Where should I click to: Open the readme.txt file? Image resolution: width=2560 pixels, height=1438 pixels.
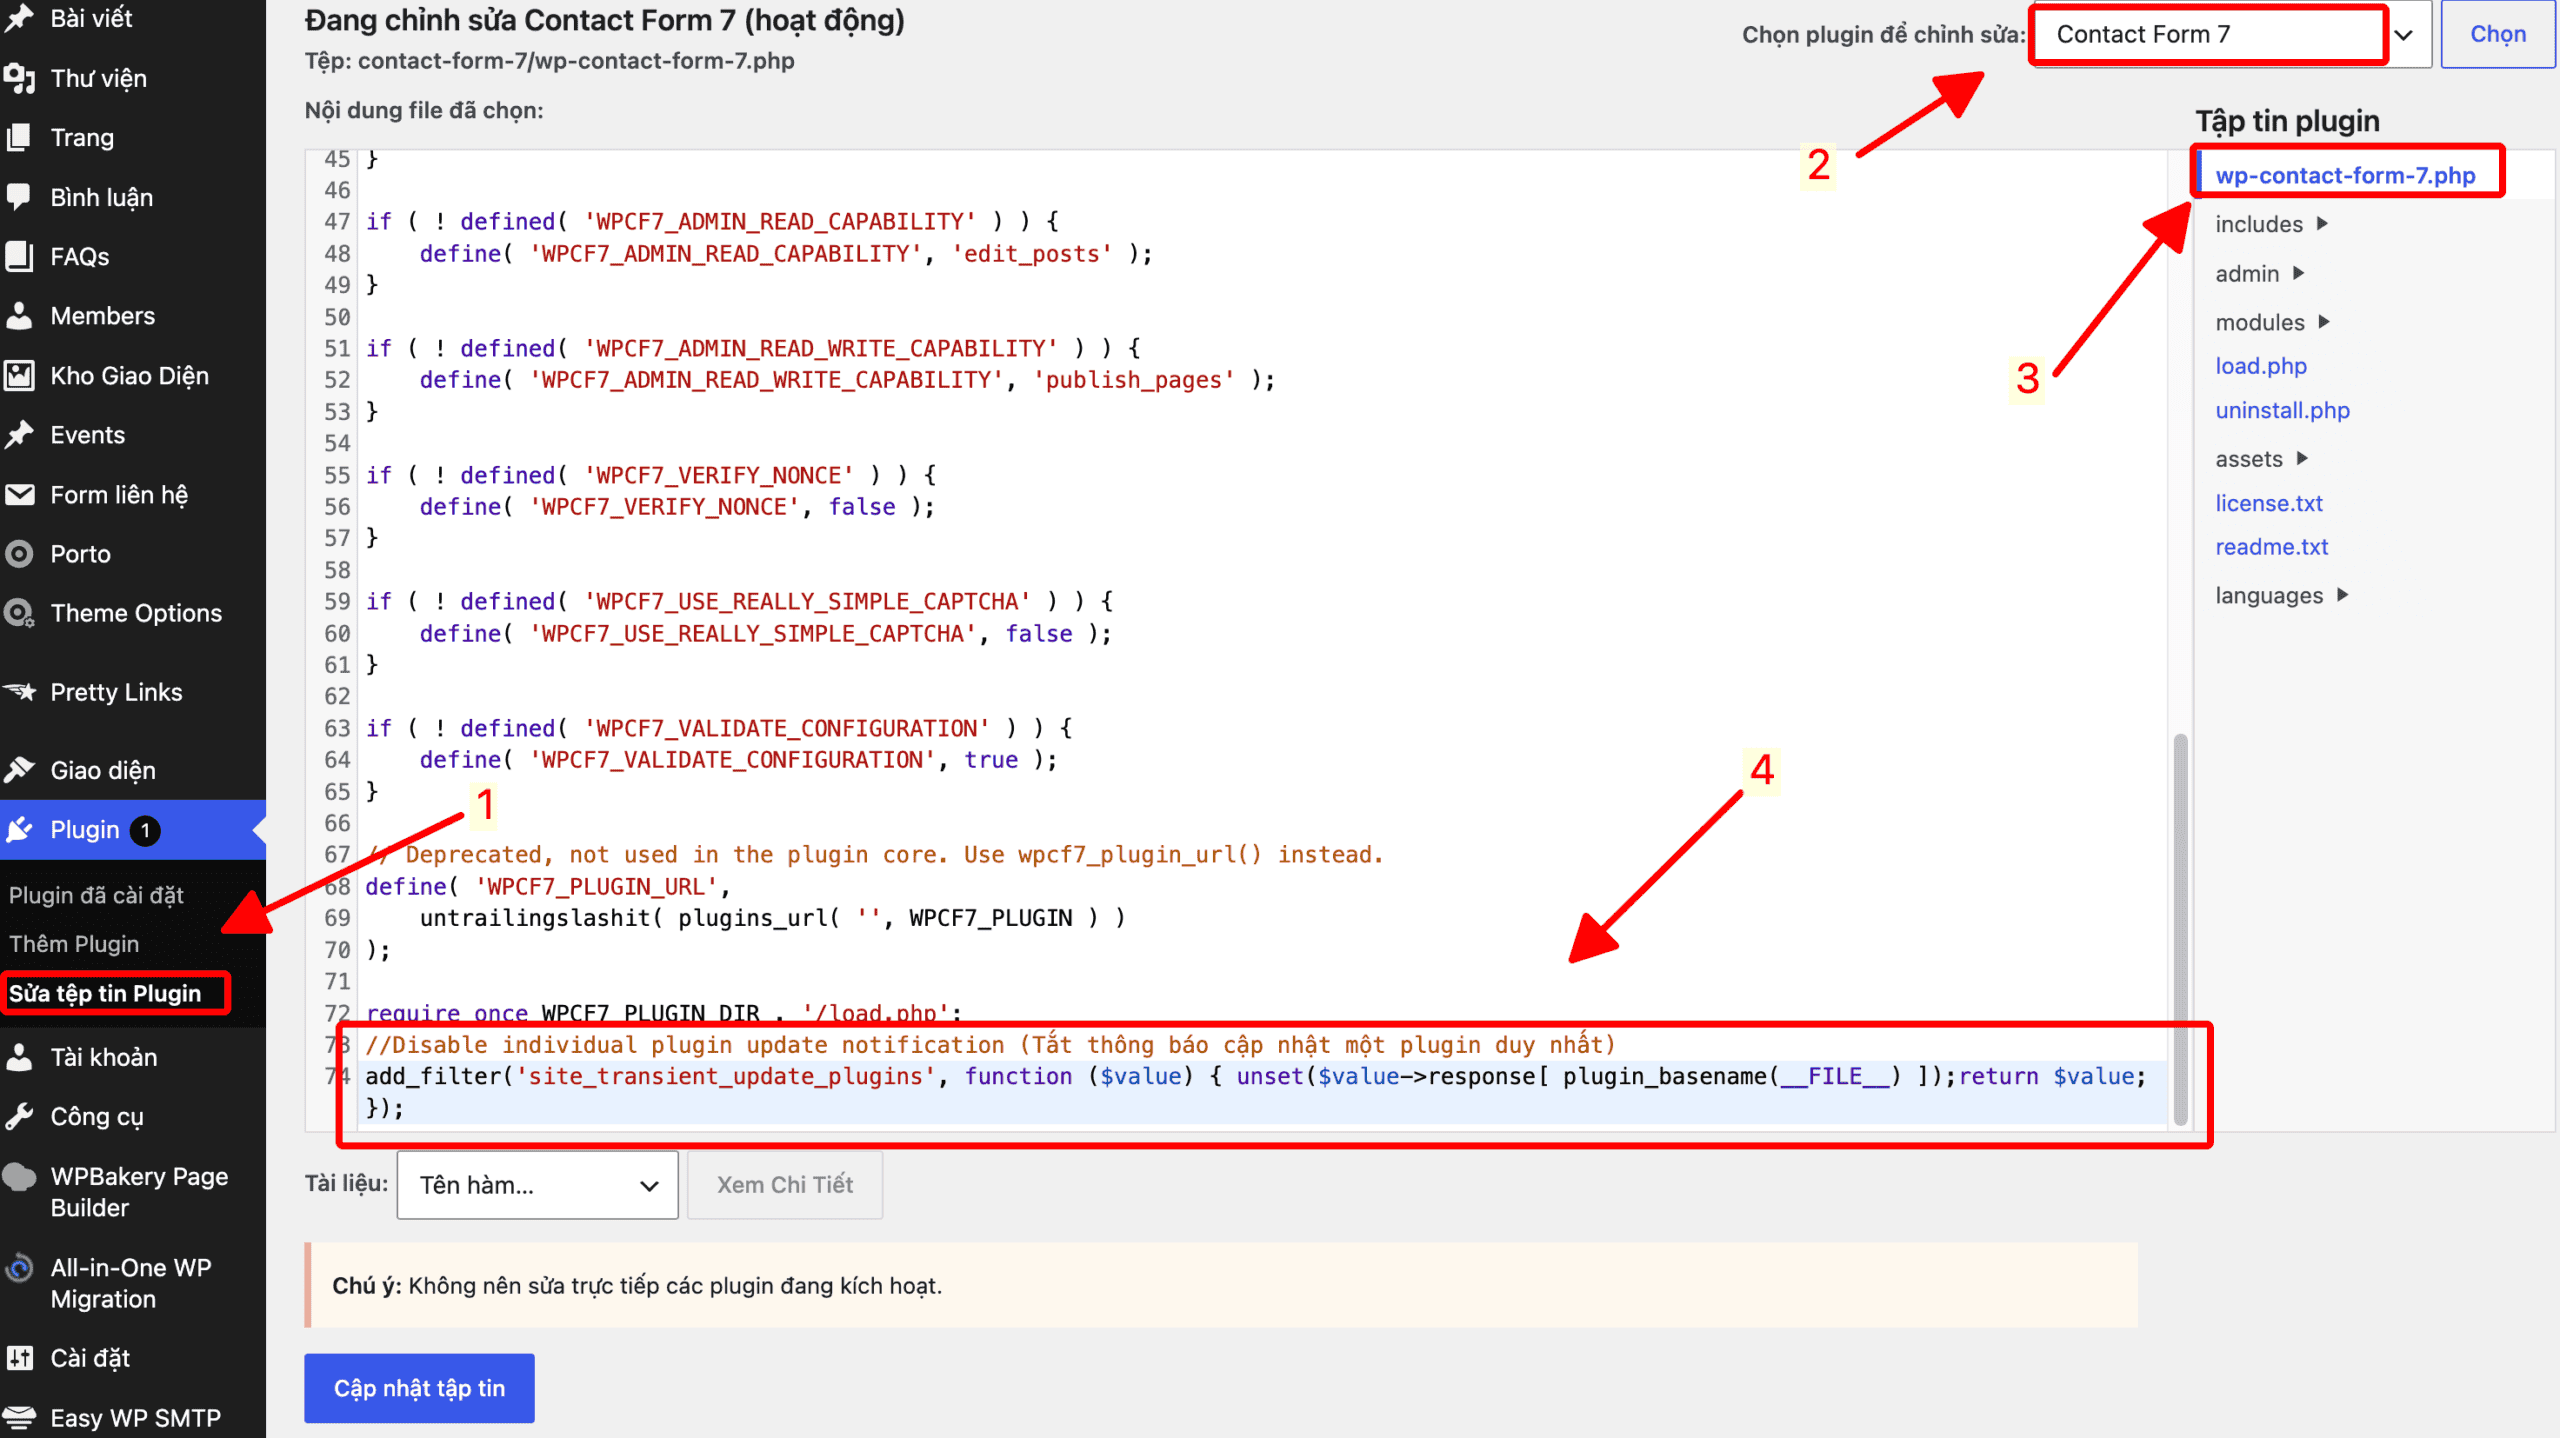(2271, 547)
